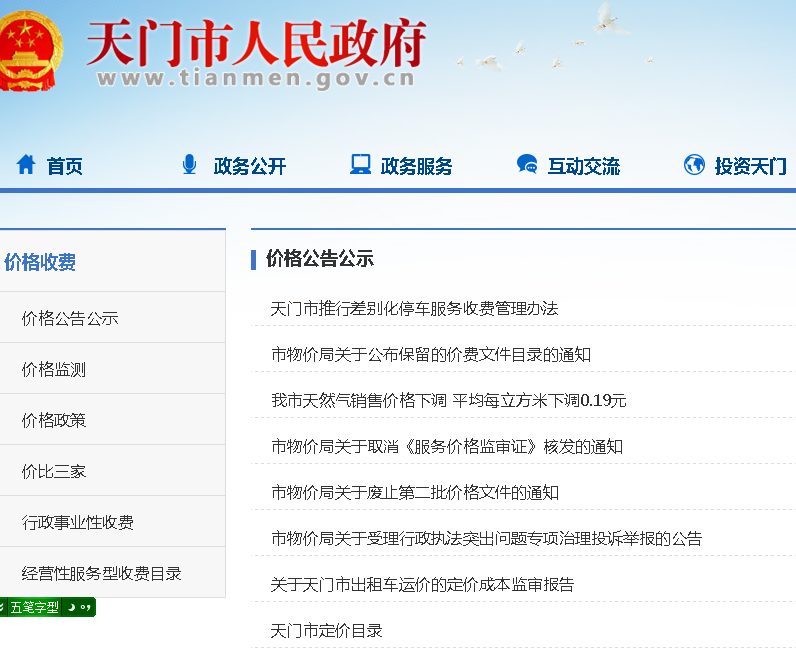Image resolution: width=796 pixels, height=649 pixels.
Task: Open notice on 公布保留的价费文件目录
Action: coord(431,354)
